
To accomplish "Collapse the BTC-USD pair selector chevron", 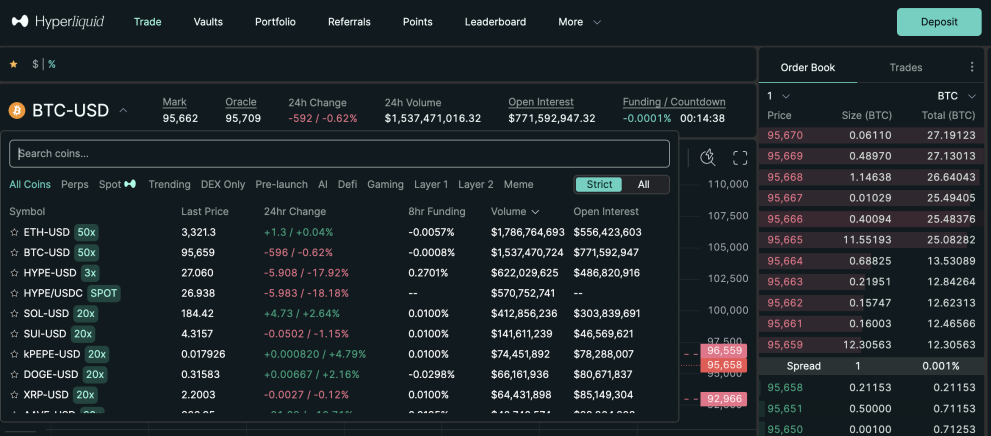I will [x=123, y=111].
